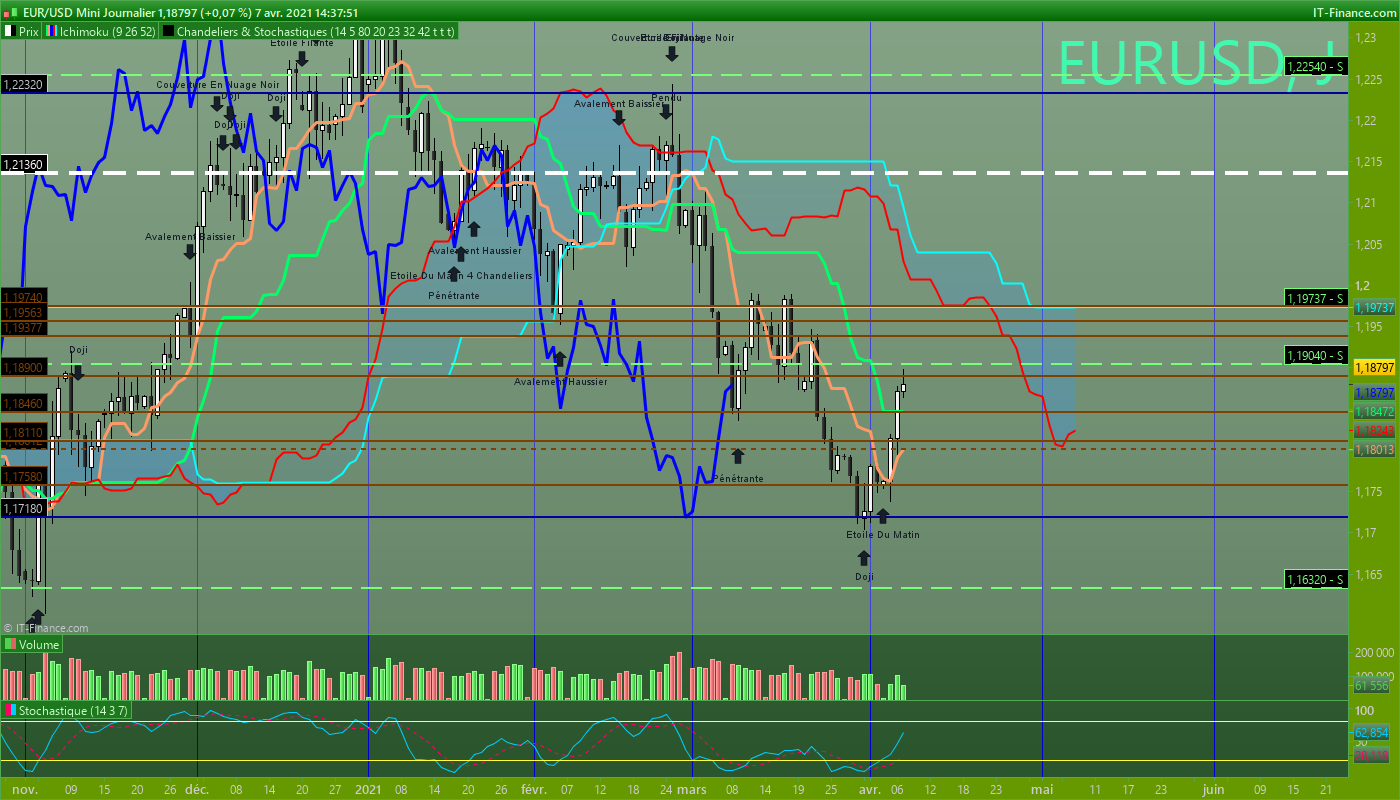Click the Etoile Du Matin 4 Chandeliers label
Viewport: 1400px width, 800px height.
tap(460, 275)
